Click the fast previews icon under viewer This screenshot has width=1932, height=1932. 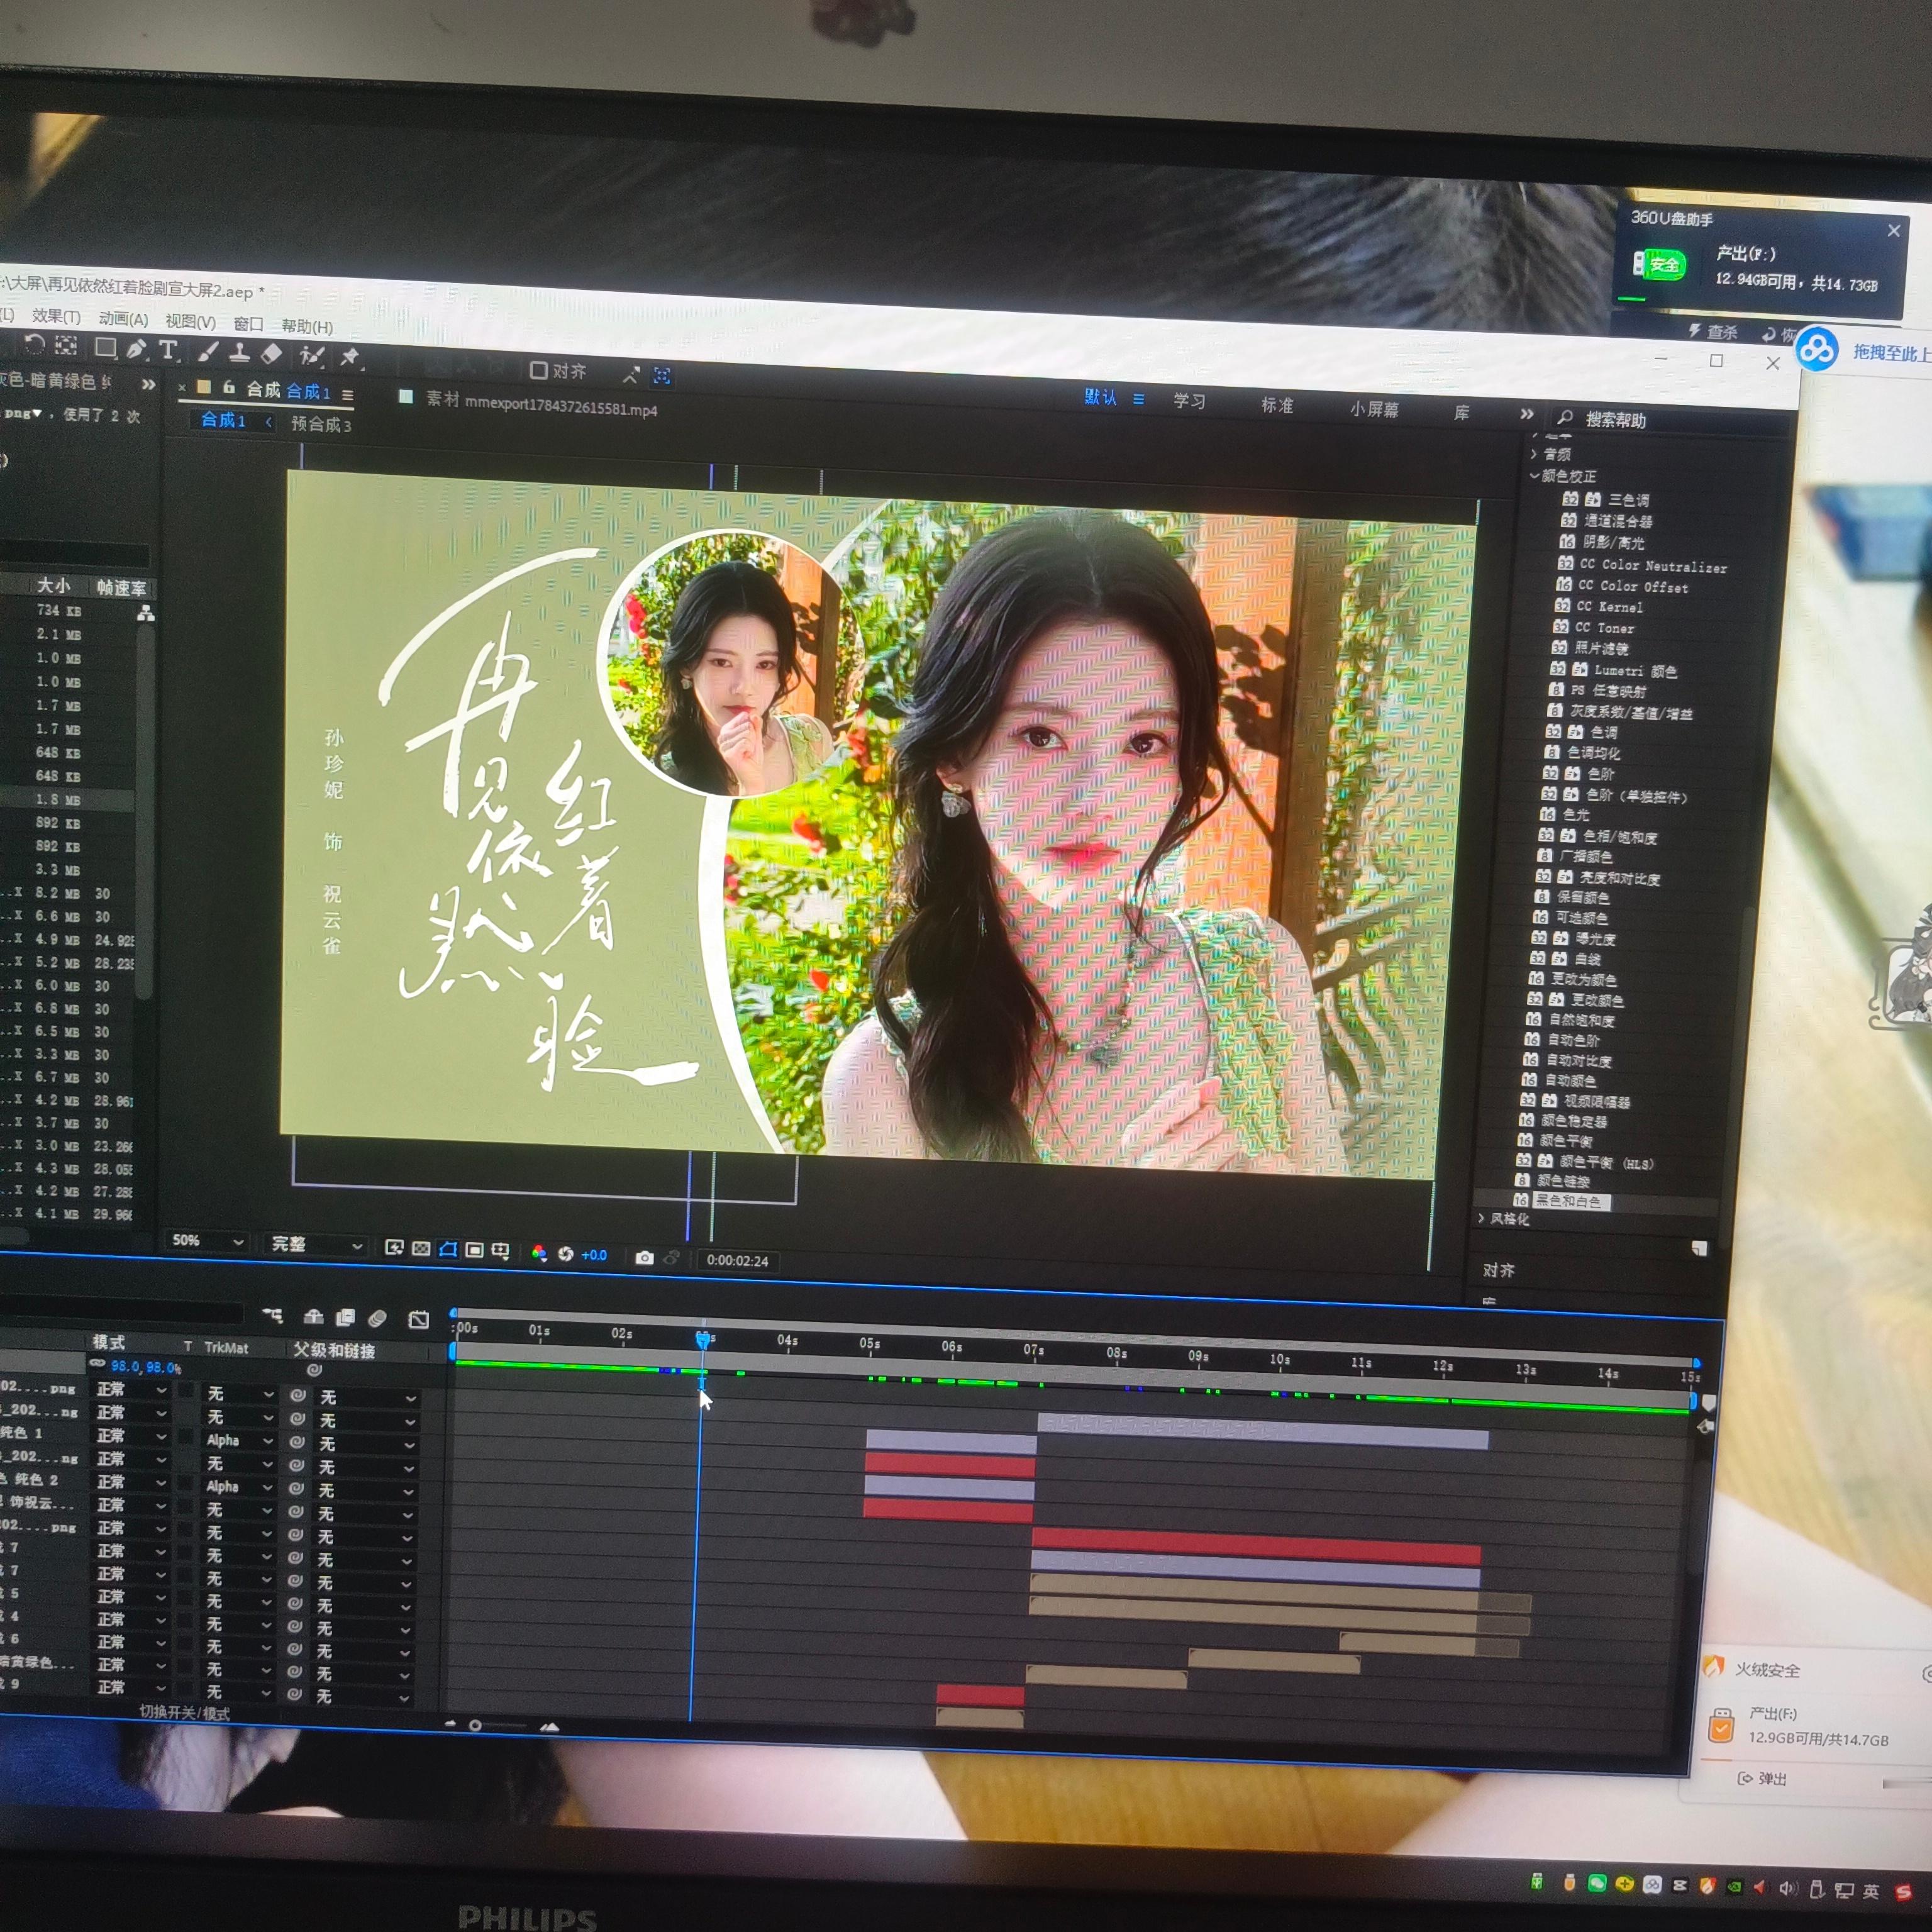pos(394,1248)
